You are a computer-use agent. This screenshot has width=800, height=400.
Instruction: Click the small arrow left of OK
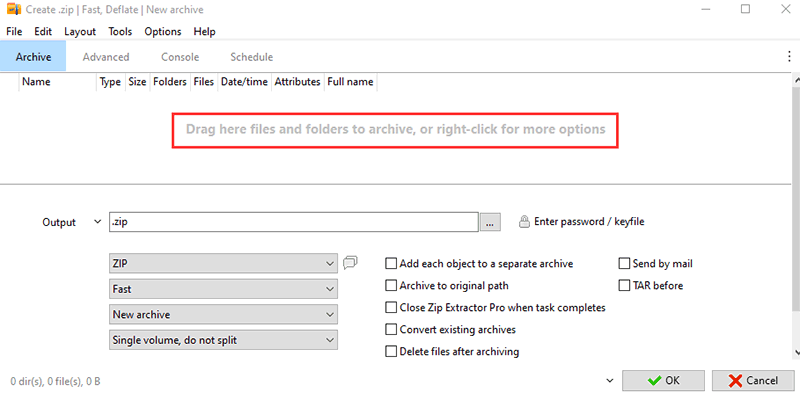click(609, 381)
